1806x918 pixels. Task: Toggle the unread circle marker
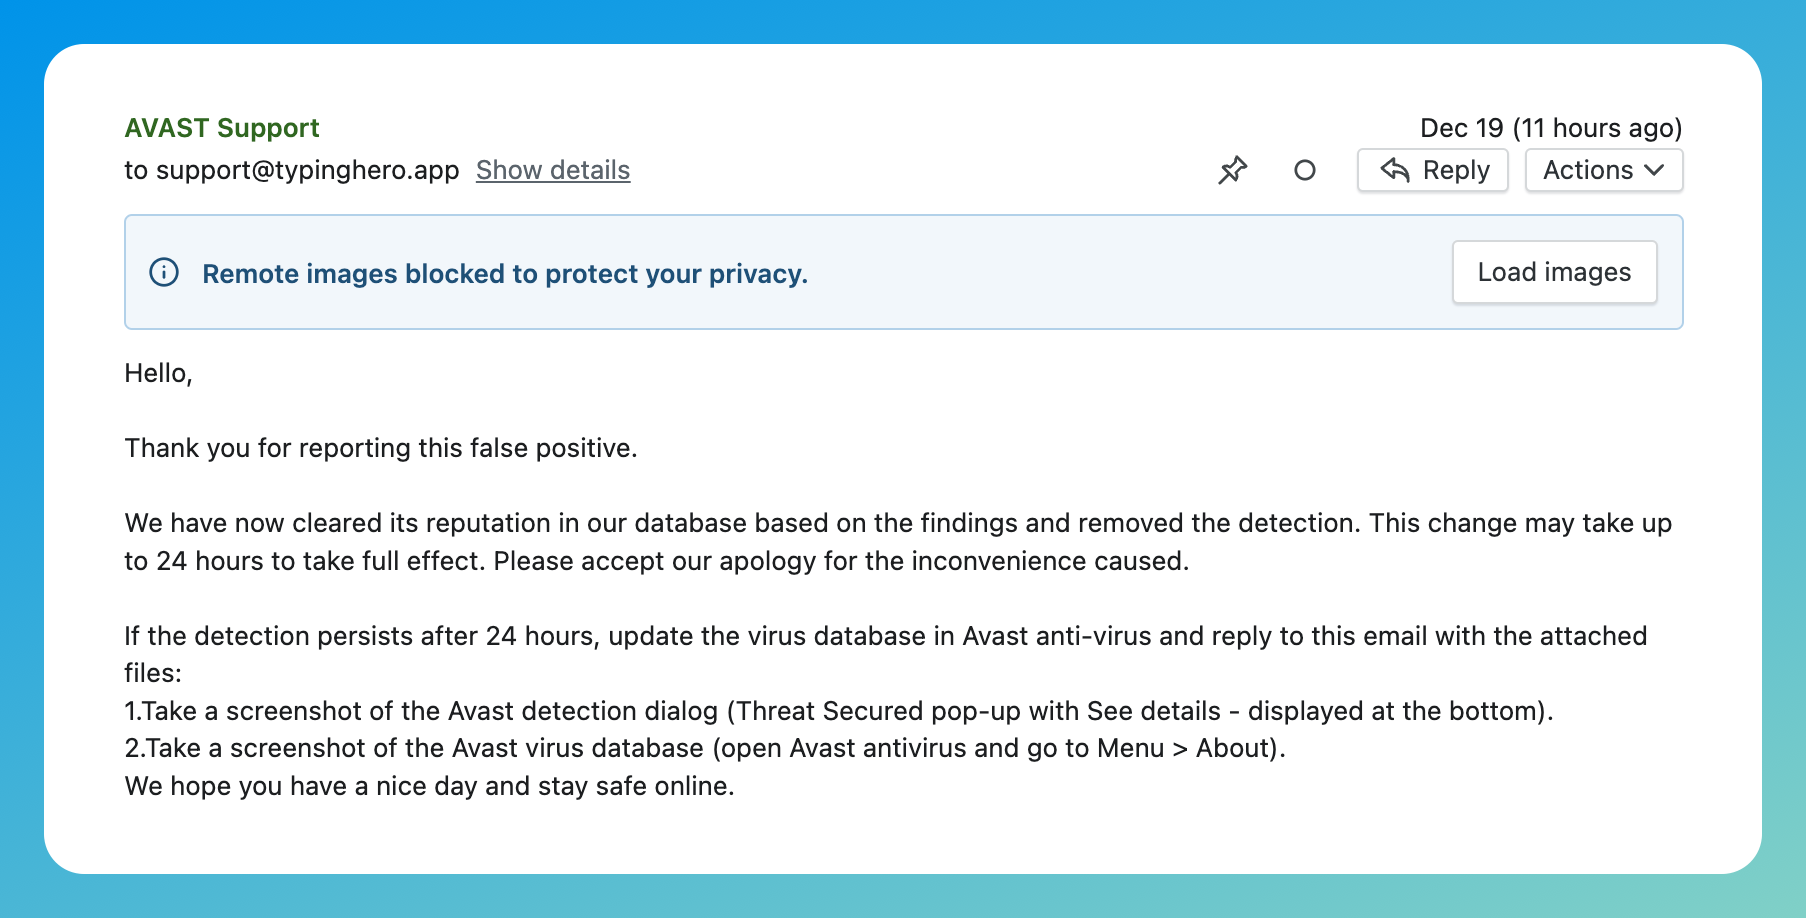pyautogui.click(x=1304, y=171)
